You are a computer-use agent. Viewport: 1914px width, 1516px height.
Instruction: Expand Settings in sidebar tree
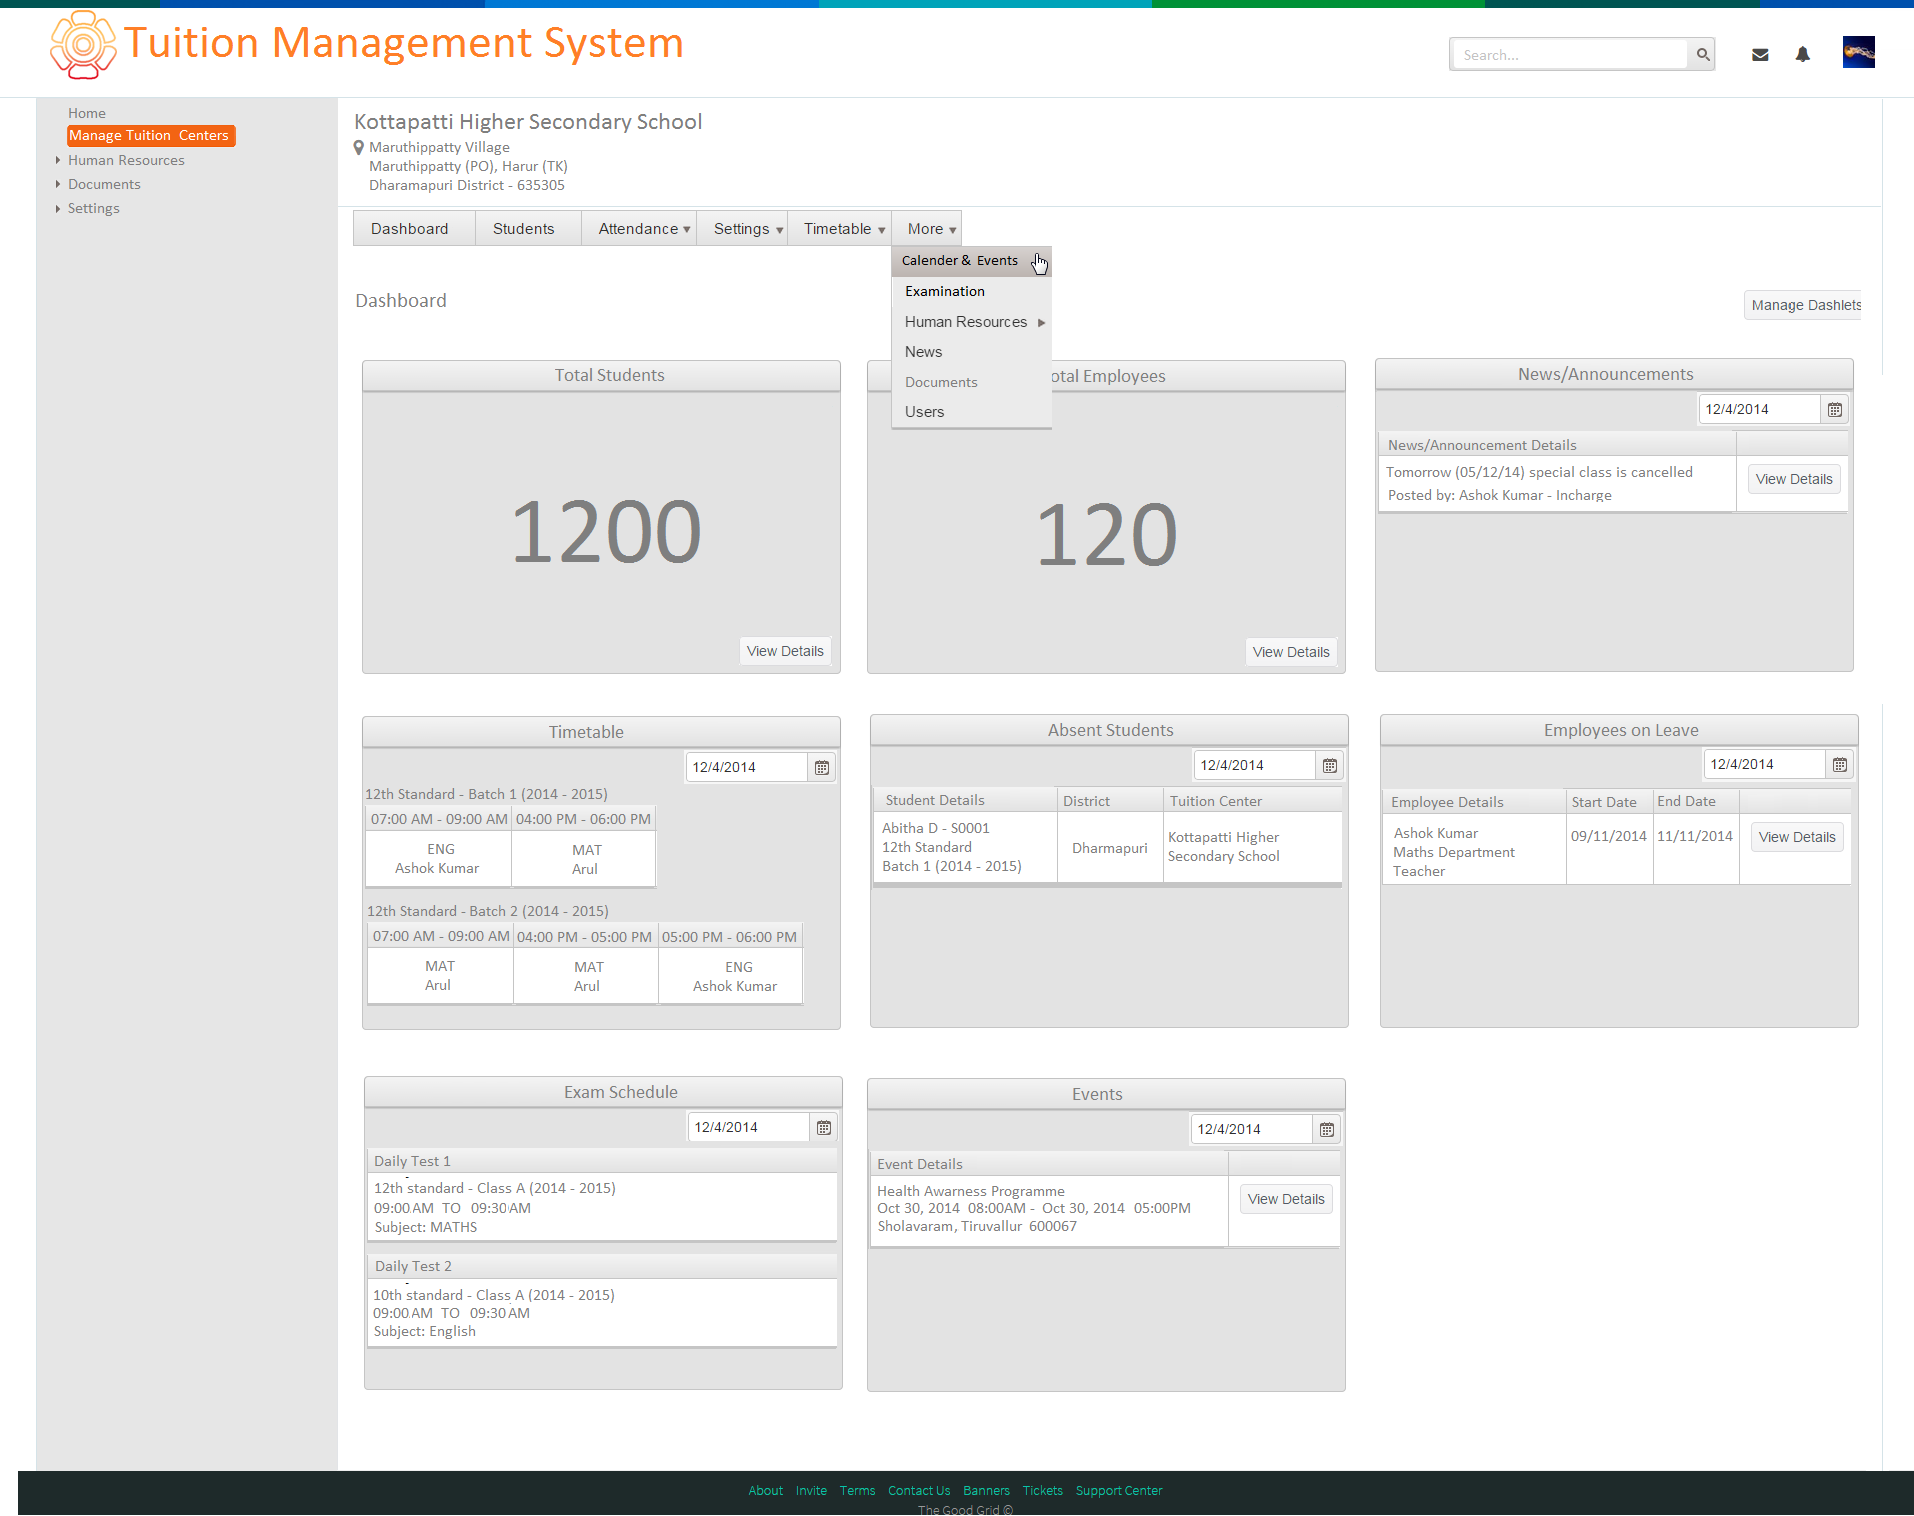click(x=58, y=208)
